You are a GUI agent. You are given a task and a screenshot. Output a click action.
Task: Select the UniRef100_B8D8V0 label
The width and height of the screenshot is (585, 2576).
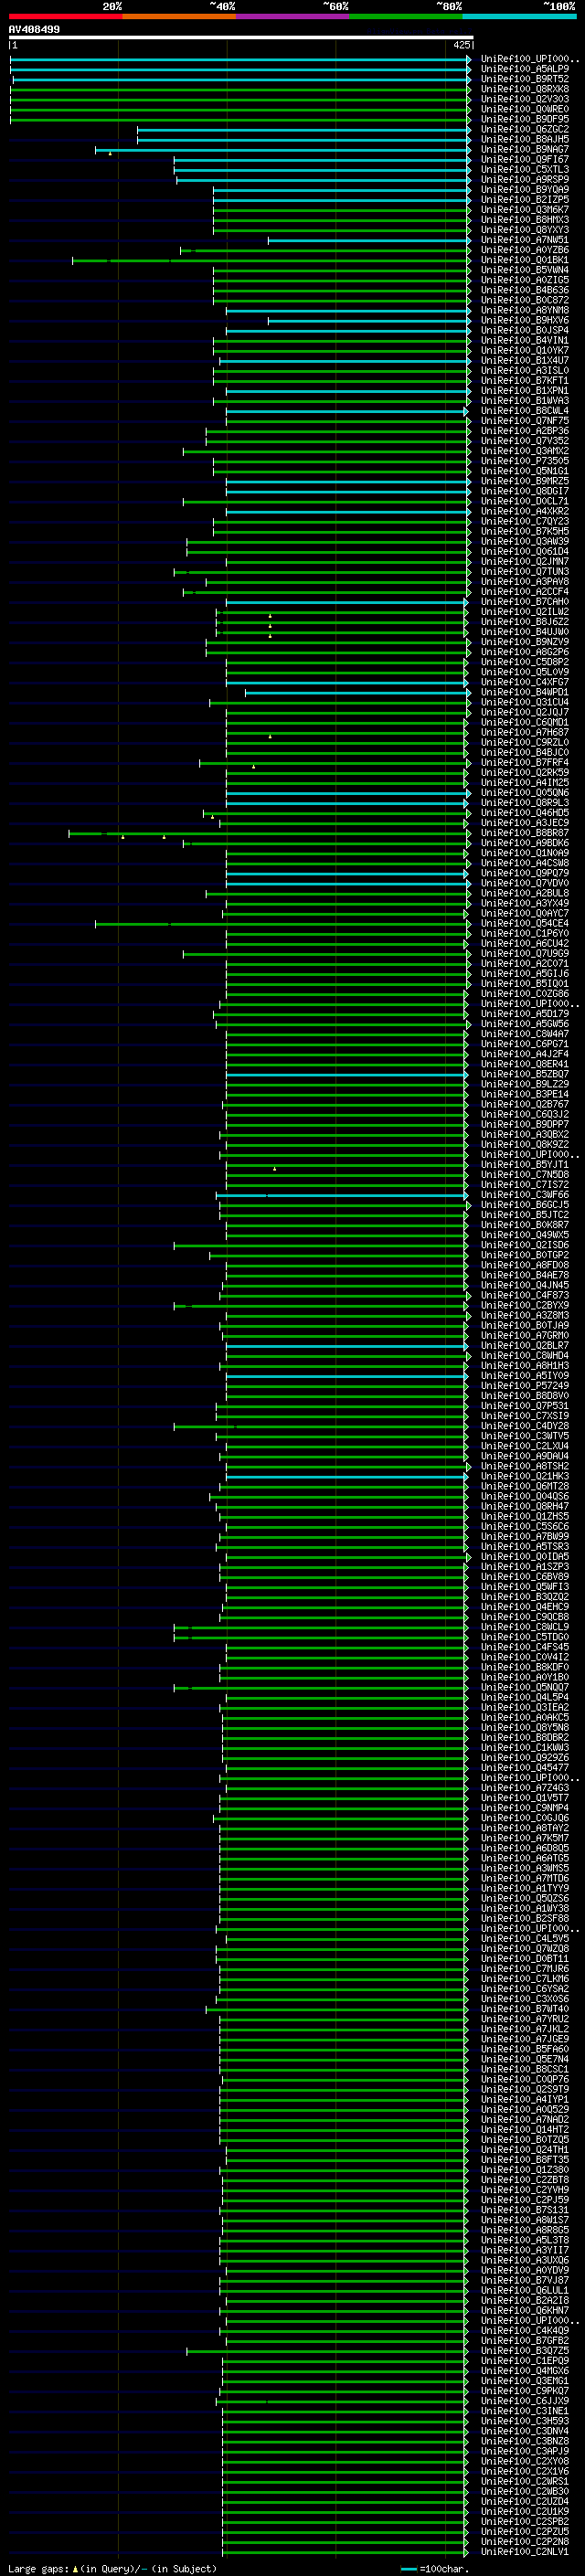point(525,1396)
